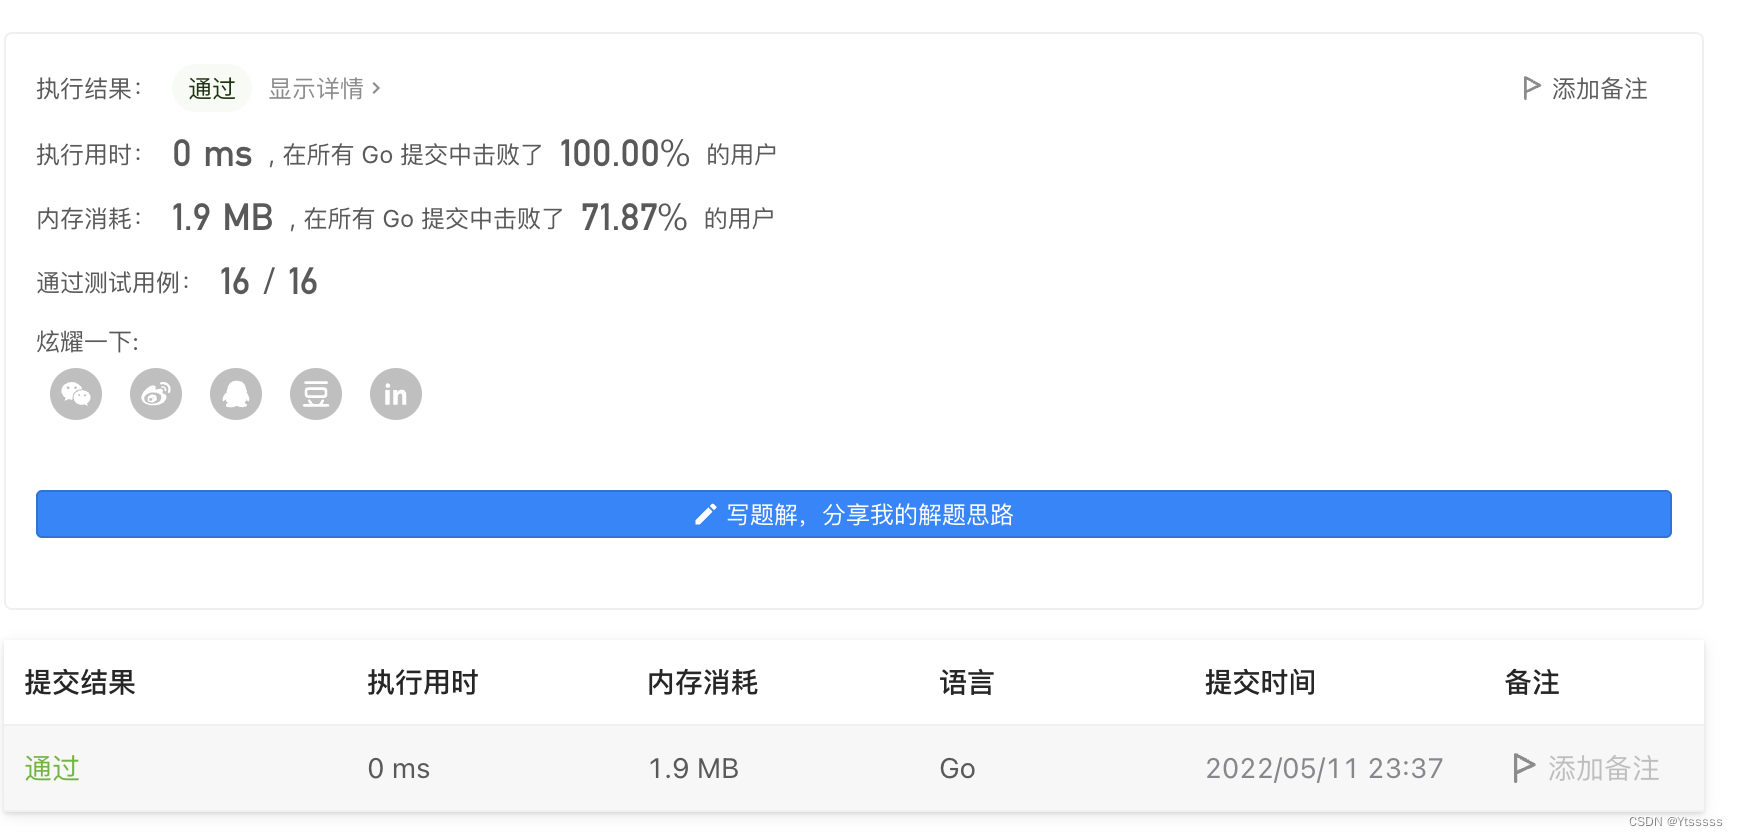Click the Go language table cell

[x=958, y=768]
